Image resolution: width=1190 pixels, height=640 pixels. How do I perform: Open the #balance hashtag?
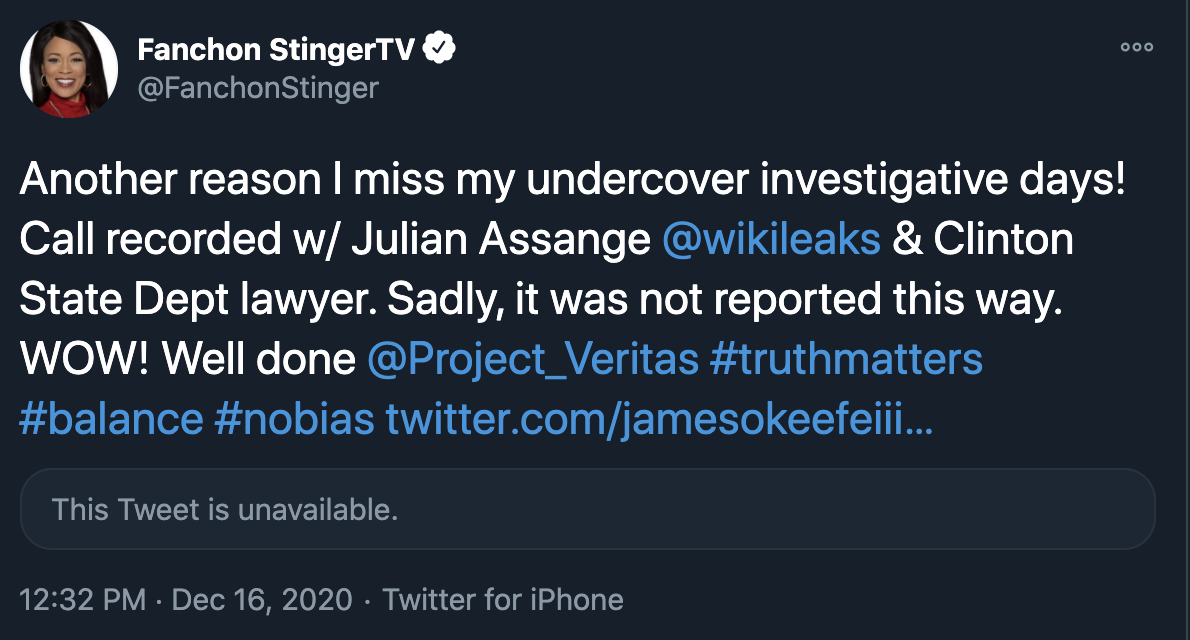111,418
